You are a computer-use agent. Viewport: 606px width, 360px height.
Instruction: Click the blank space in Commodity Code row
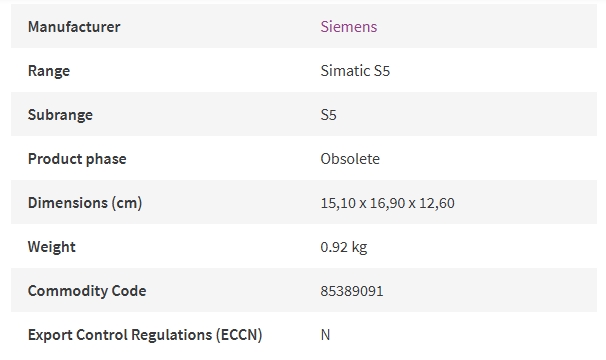tap(491, 291)
